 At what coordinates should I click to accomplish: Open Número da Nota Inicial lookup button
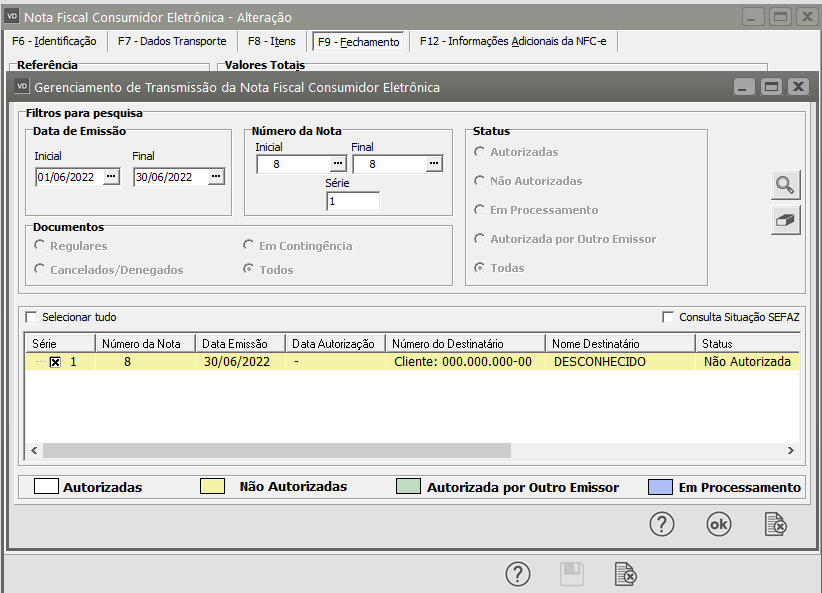point(337,164)
